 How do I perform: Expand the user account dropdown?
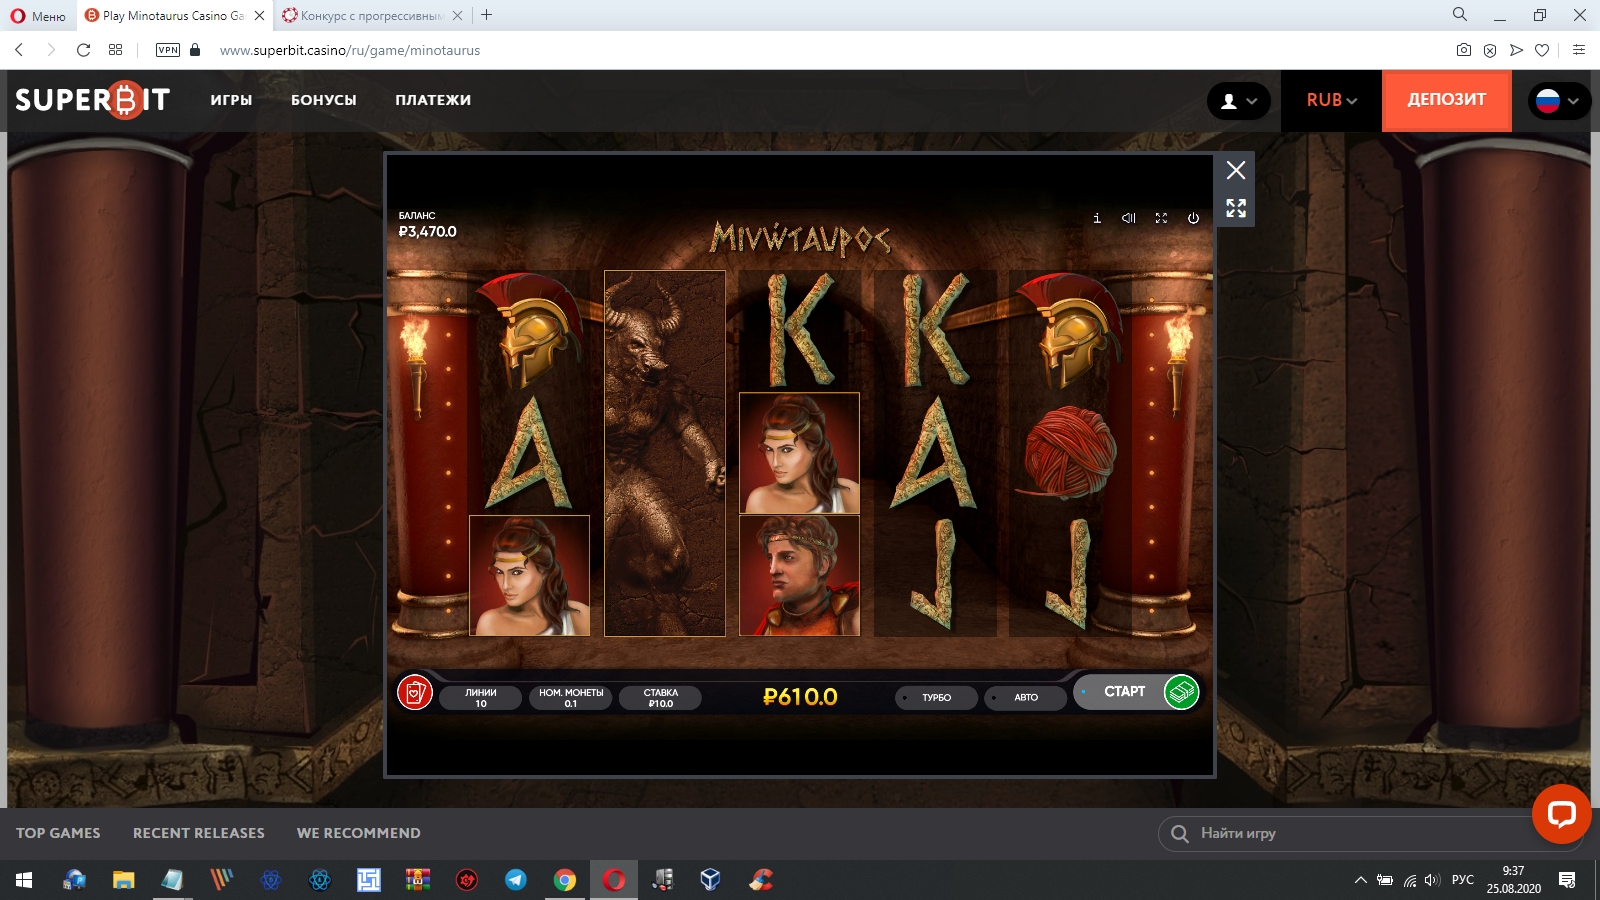pos(1239,101)
